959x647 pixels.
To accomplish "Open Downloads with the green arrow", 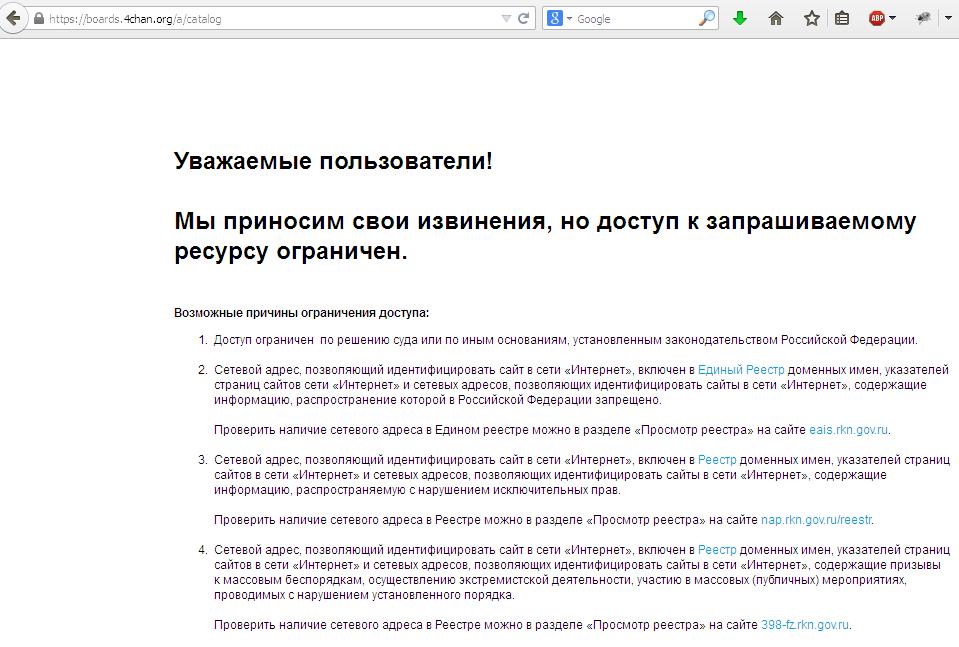I will (x=740, y=18).
